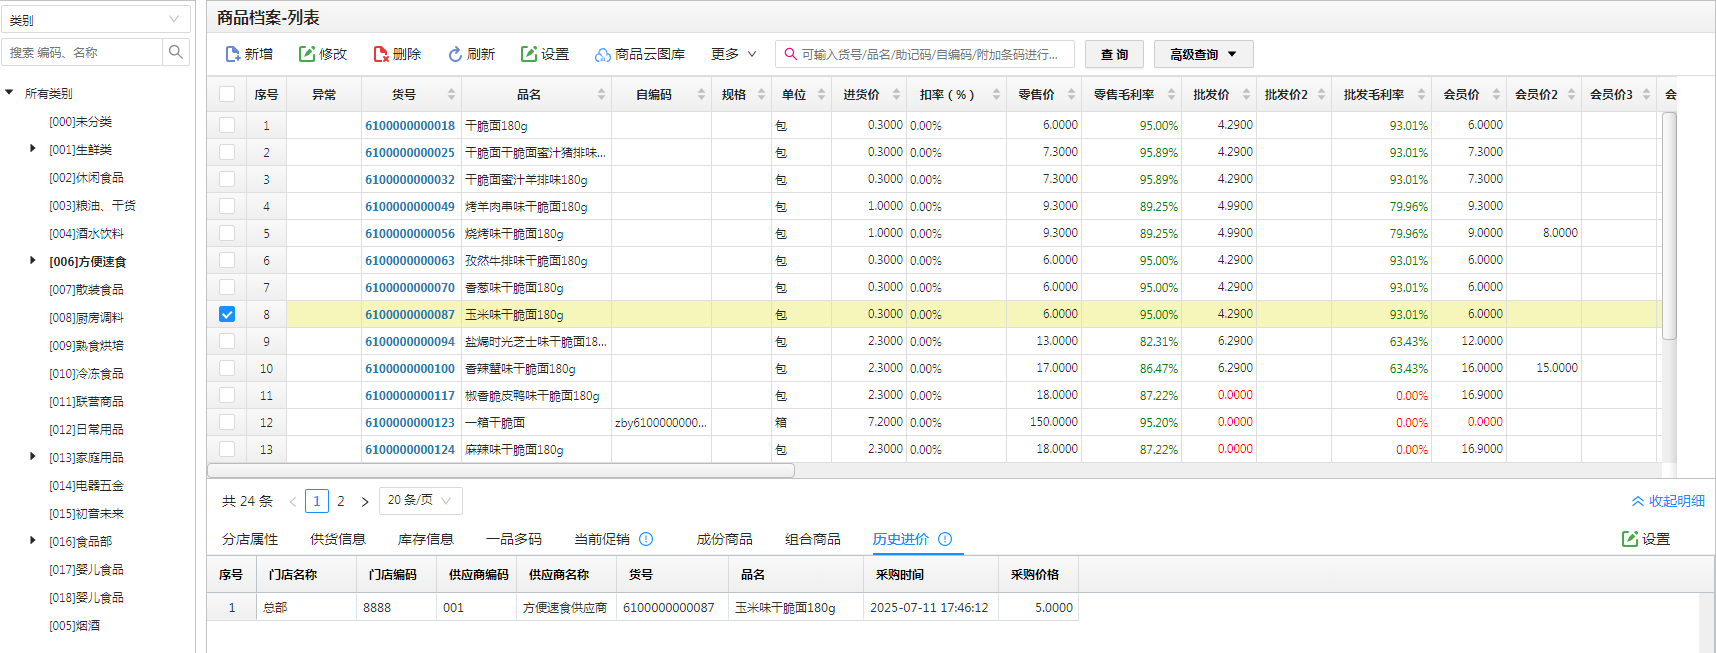Screen dimensions: 1716x653
Task: Switch to the 供货信息 tab
Action: coord(338,539)
